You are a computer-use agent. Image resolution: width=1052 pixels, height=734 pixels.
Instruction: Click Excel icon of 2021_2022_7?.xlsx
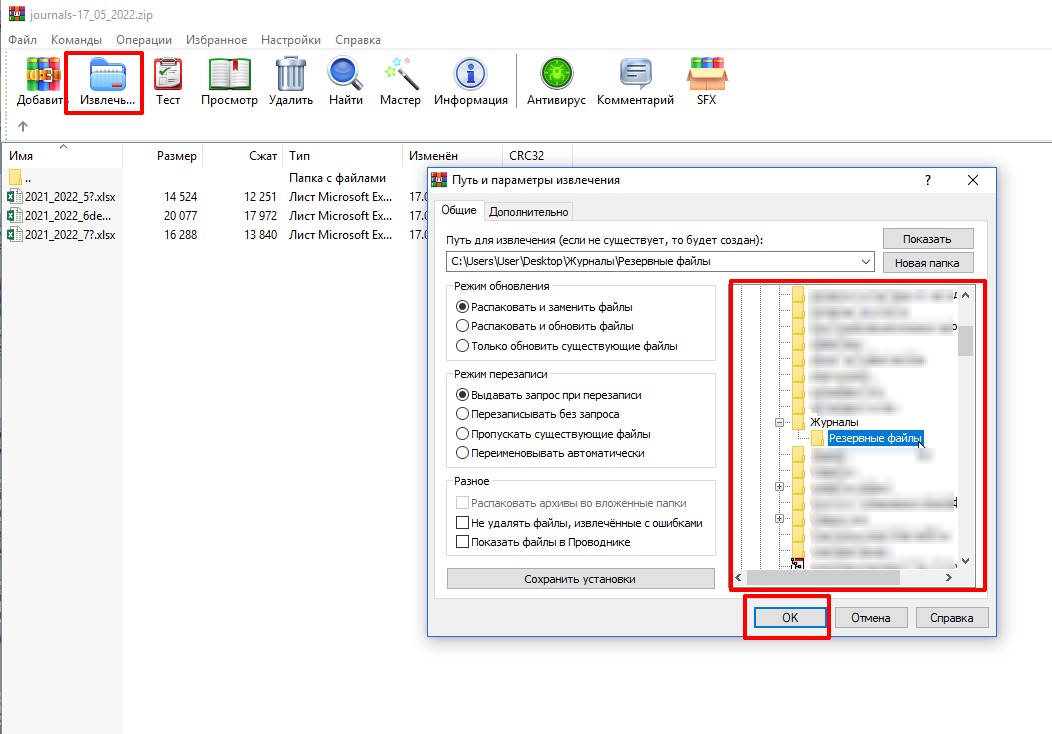coord(15,235)
